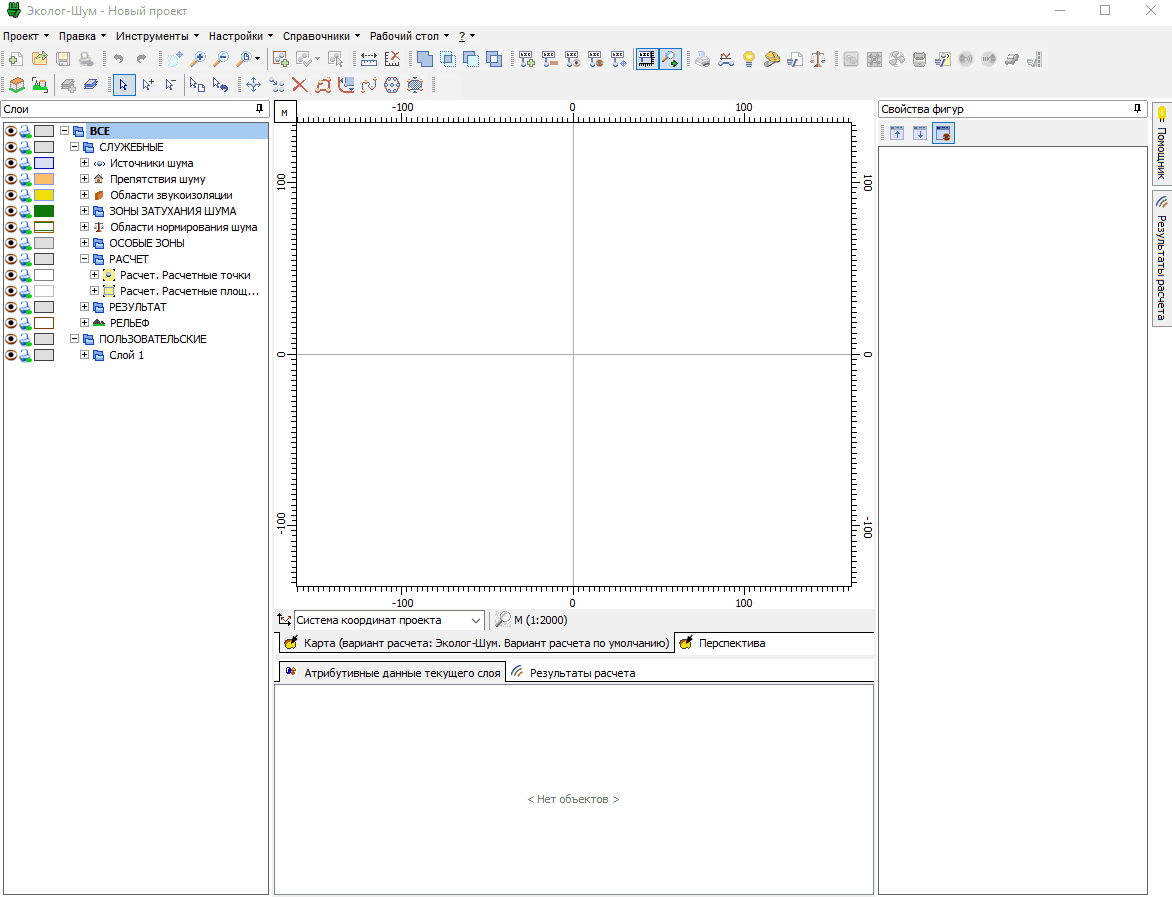Select the four-arrow move tool
Viewport: 1172px width, 897px height.
(253, 85)
